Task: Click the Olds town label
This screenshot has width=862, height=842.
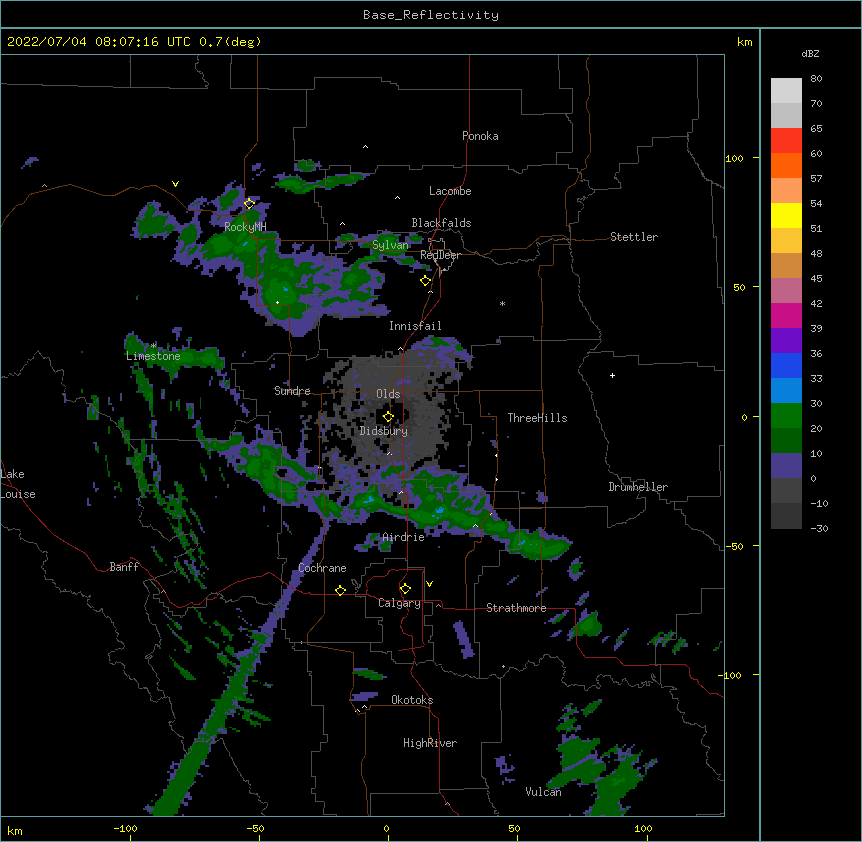Action: point(388,394)
